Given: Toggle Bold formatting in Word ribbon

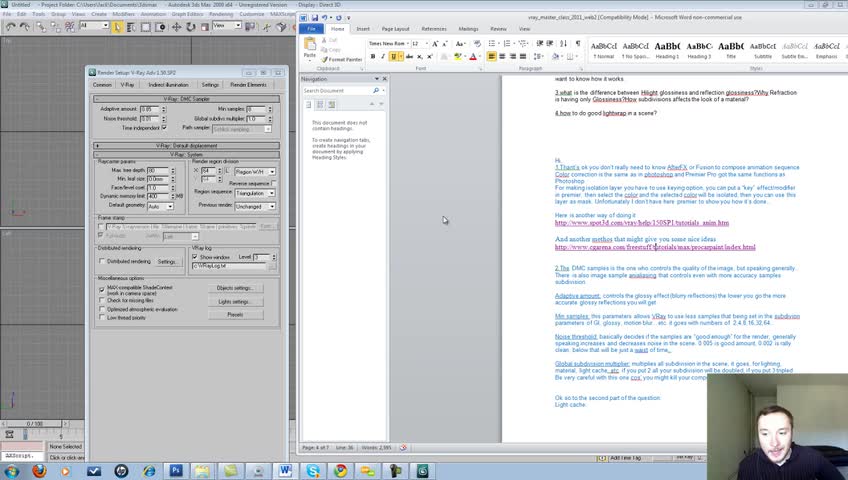Looking at the screenshot, I should point(373,57).
